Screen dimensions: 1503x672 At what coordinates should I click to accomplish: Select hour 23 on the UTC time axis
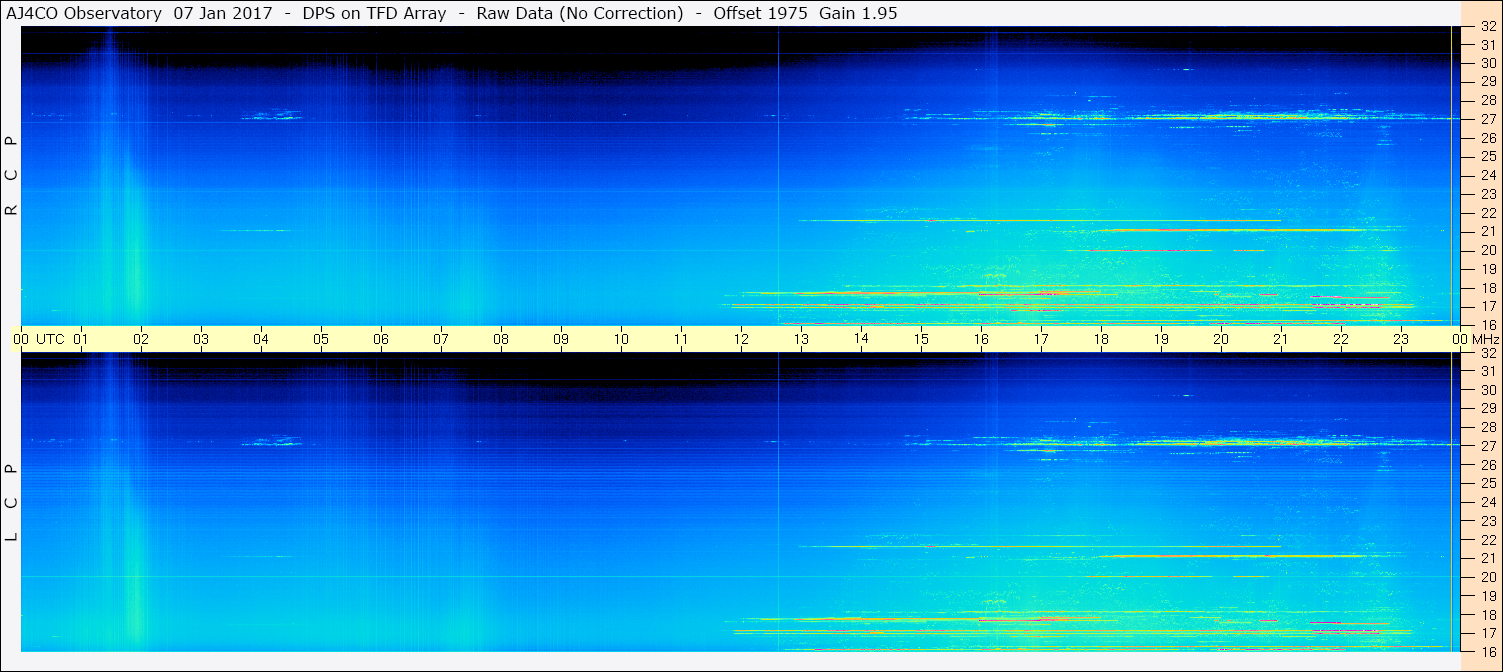(1401, 339)
